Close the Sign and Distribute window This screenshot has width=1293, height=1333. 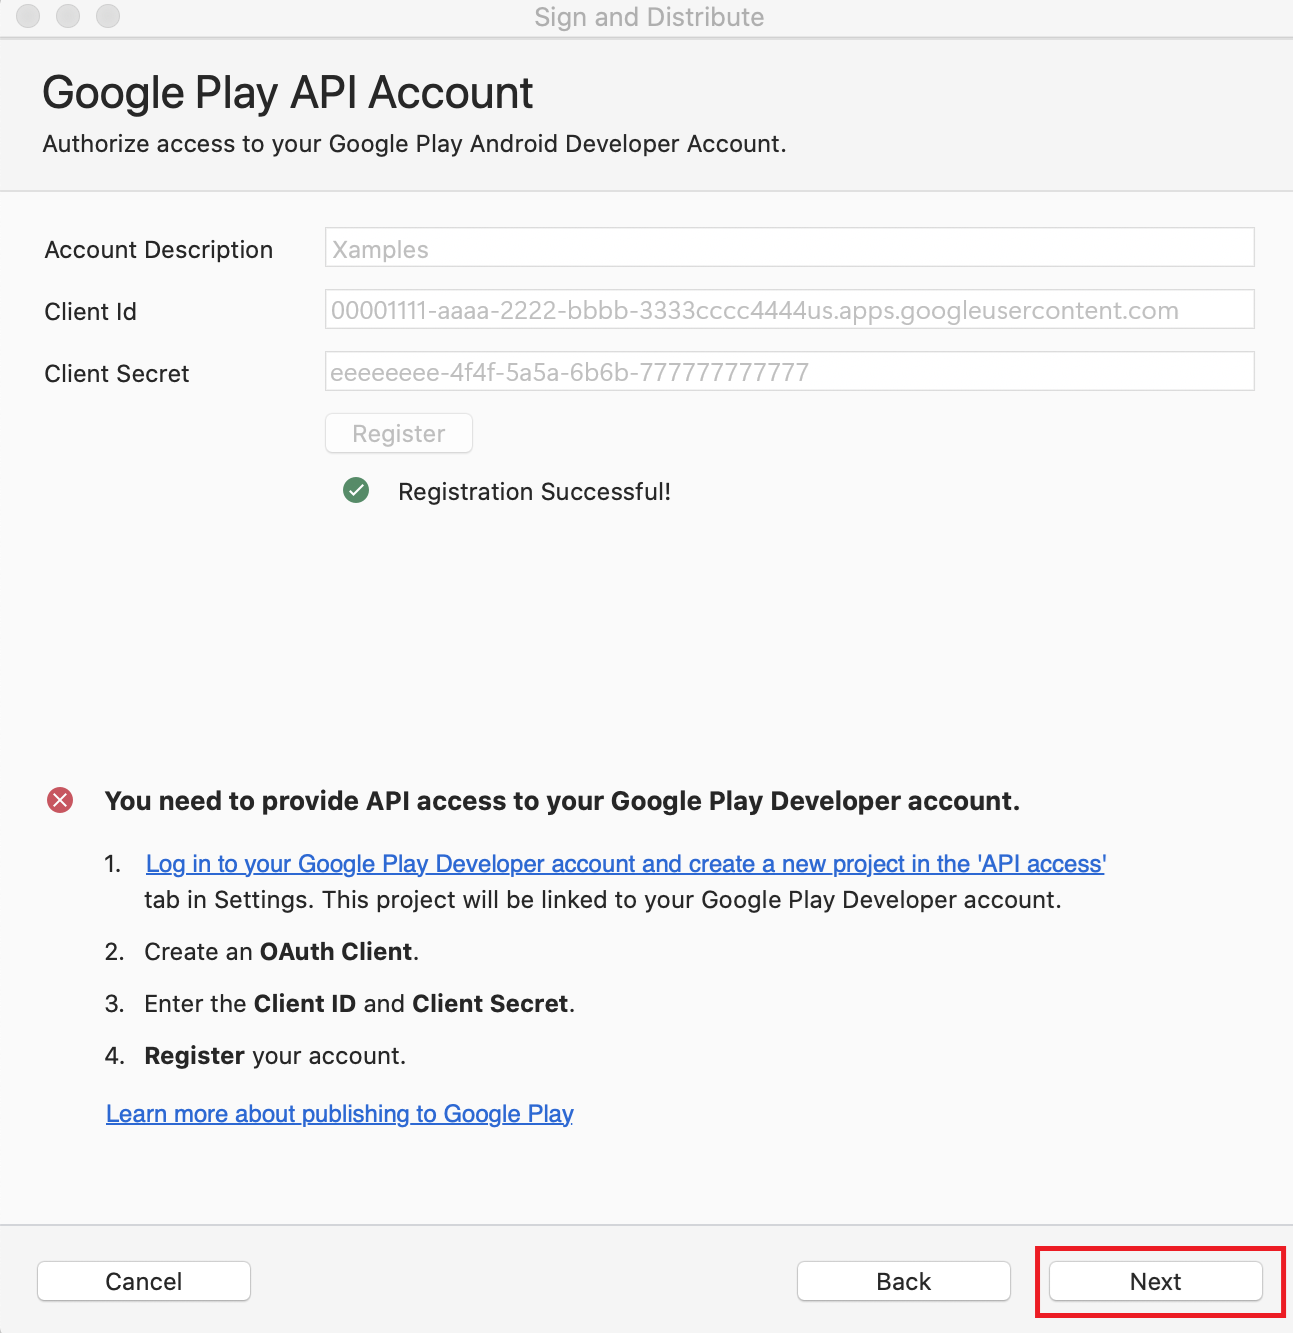click(x=28, y=16)
